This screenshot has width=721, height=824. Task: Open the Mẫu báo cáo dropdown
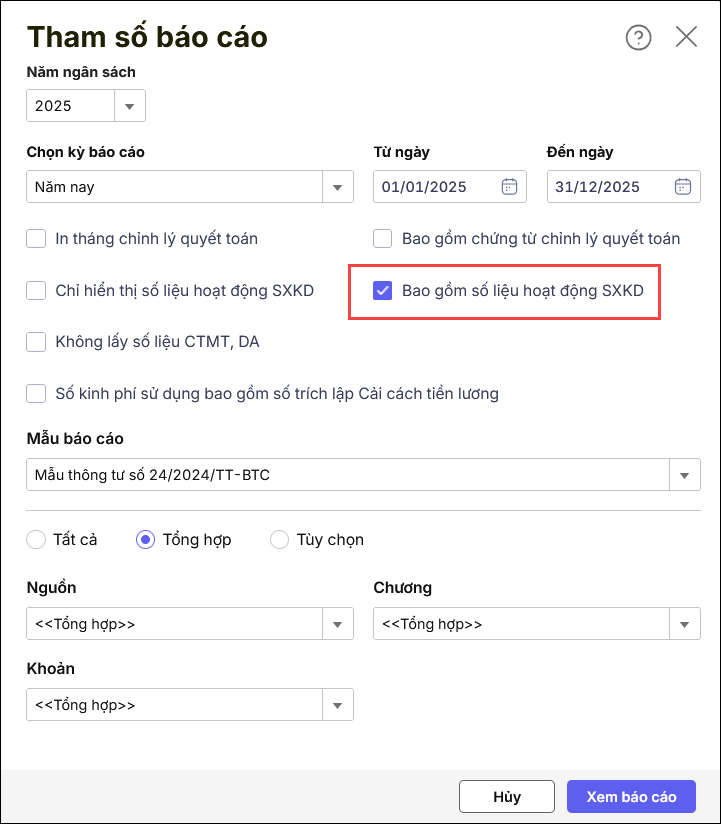685,475
